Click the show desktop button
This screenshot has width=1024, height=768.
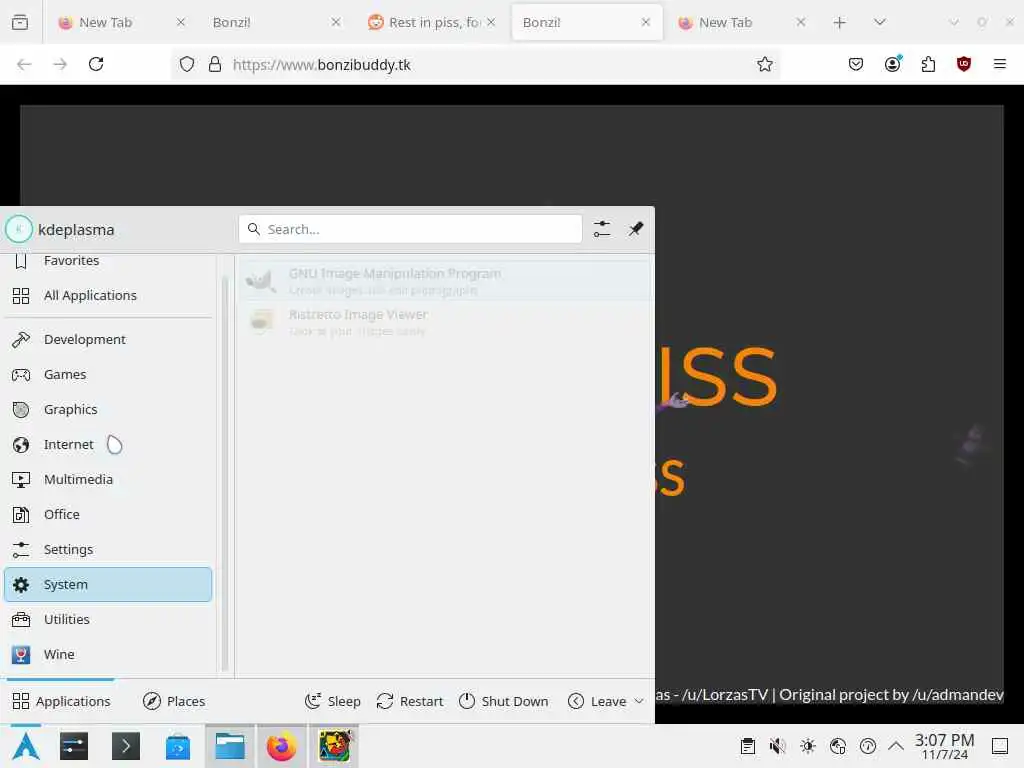tap(1000, 746)
